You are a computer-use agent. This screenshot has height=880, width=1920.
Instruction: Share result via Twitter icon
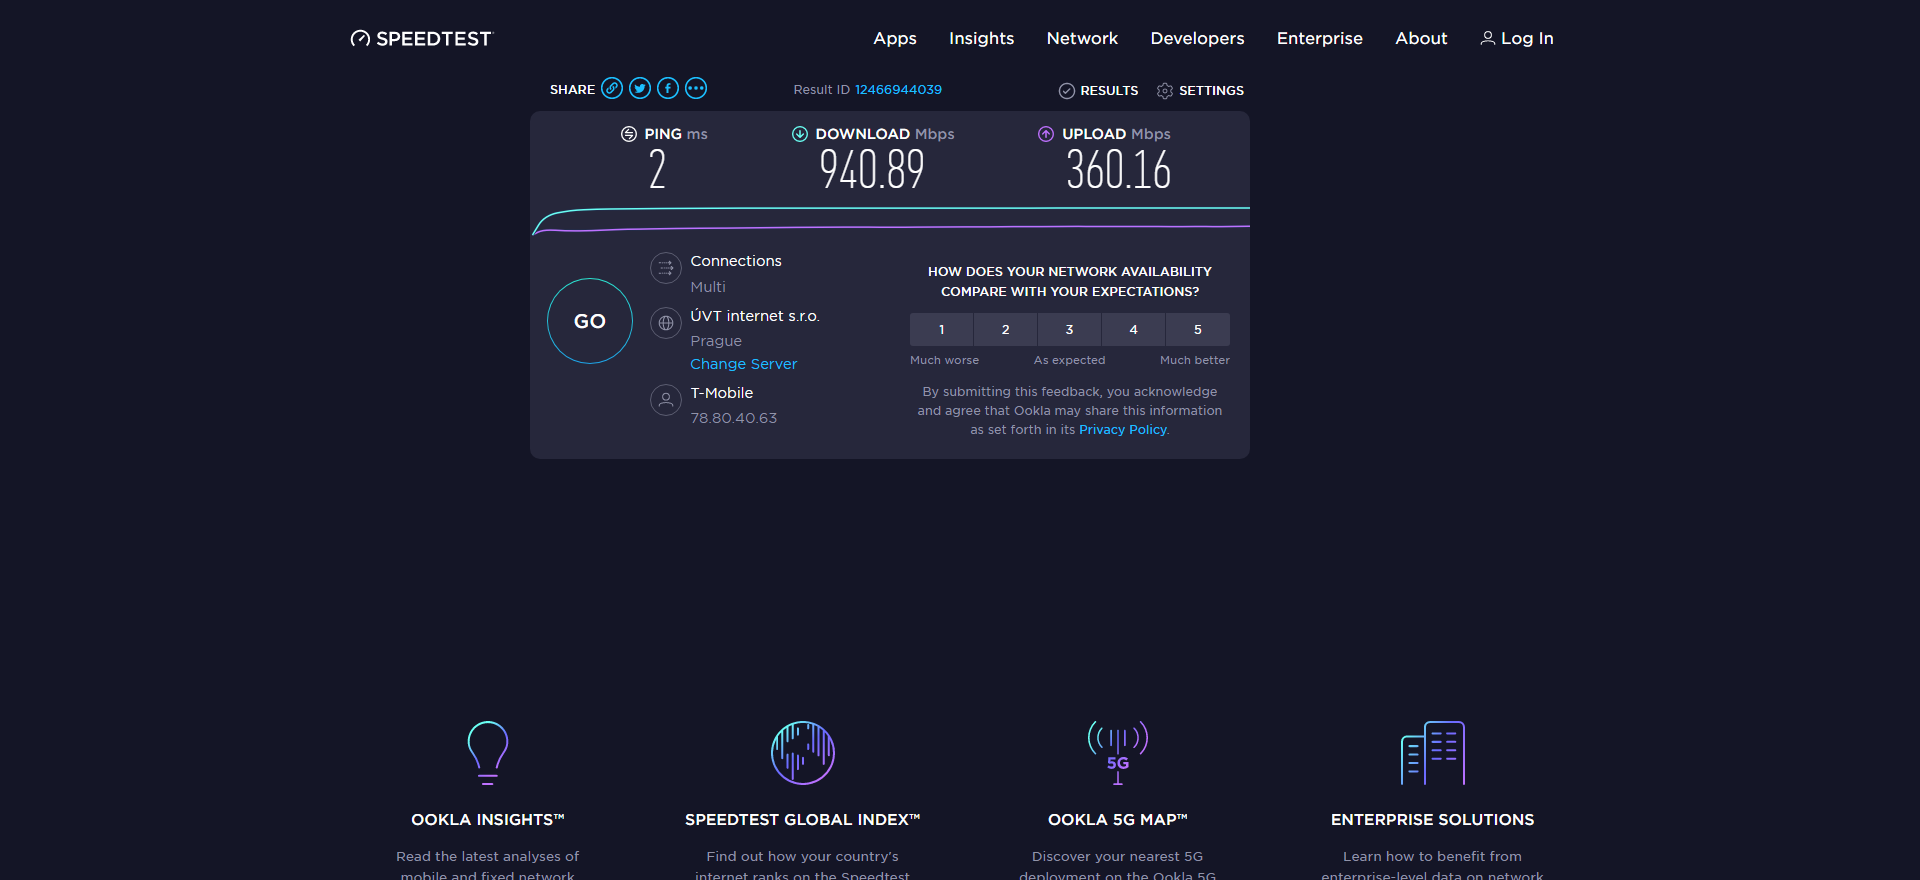point(640,89)
